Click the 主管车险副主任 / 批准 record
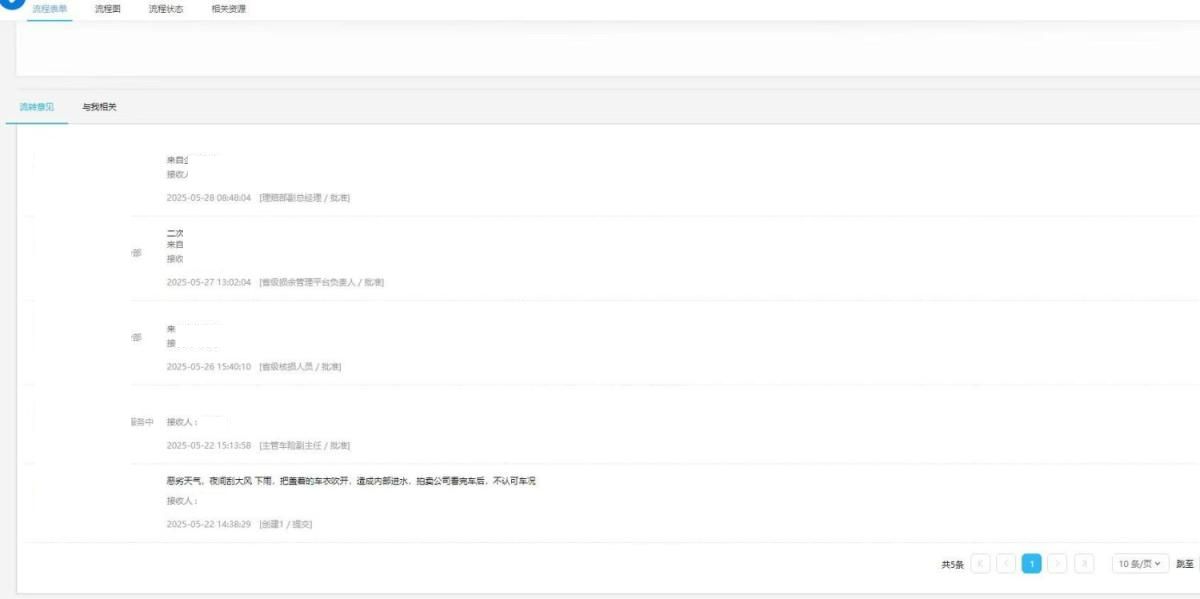The image size is (1200, 599). point(304,445)
